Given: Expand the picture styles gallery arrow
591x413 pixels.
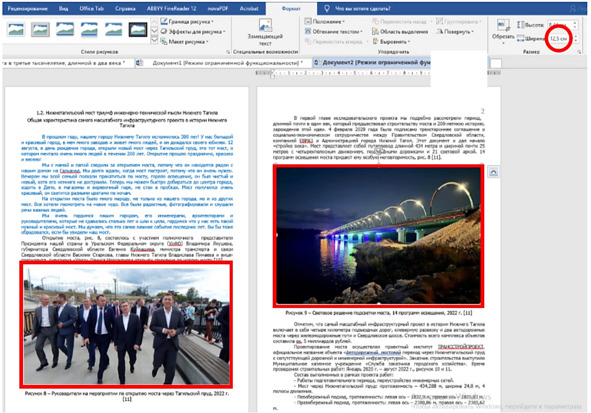Looking at the screenshot, I should pos(155,40).
